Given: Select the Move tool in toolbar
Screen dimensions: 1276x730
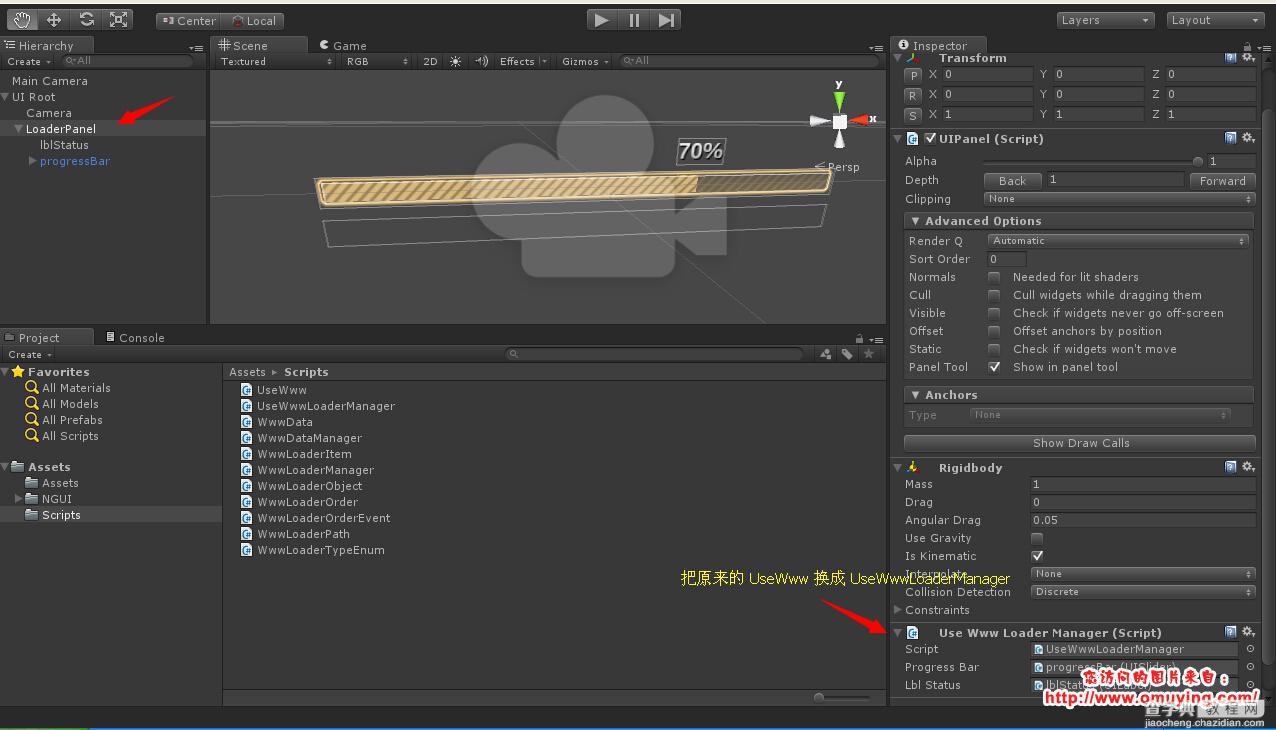Looking at the screenshot, I should [x=54, y=20].
